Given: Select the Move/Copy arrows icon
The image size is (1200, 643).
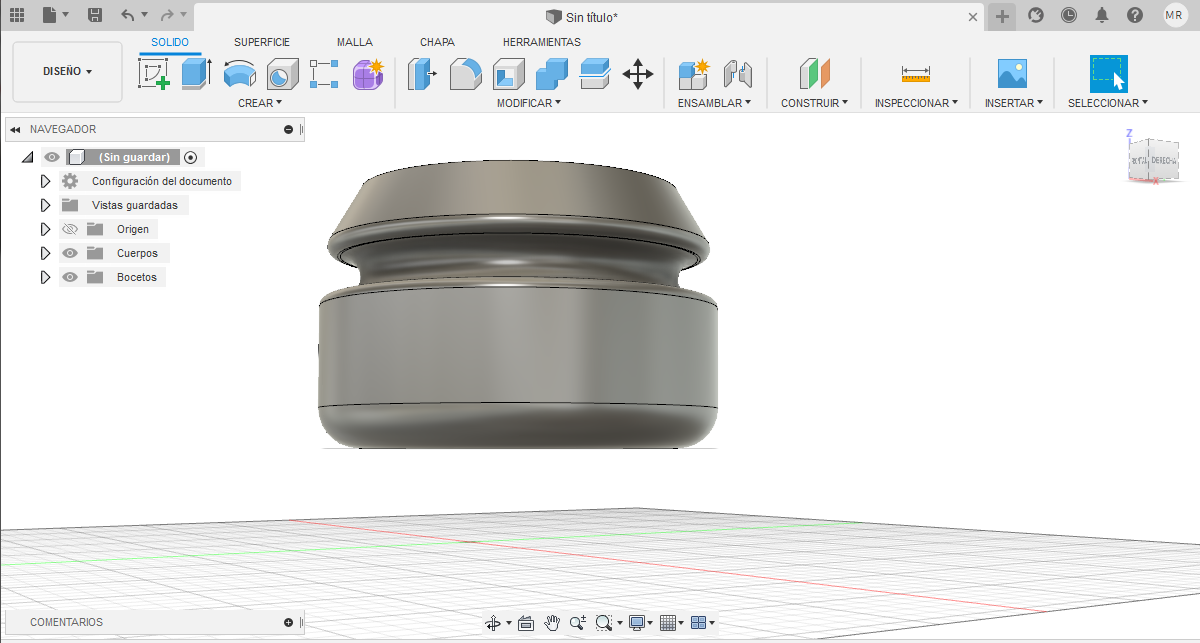Looking at the screenshot, I should pos(638,75).
